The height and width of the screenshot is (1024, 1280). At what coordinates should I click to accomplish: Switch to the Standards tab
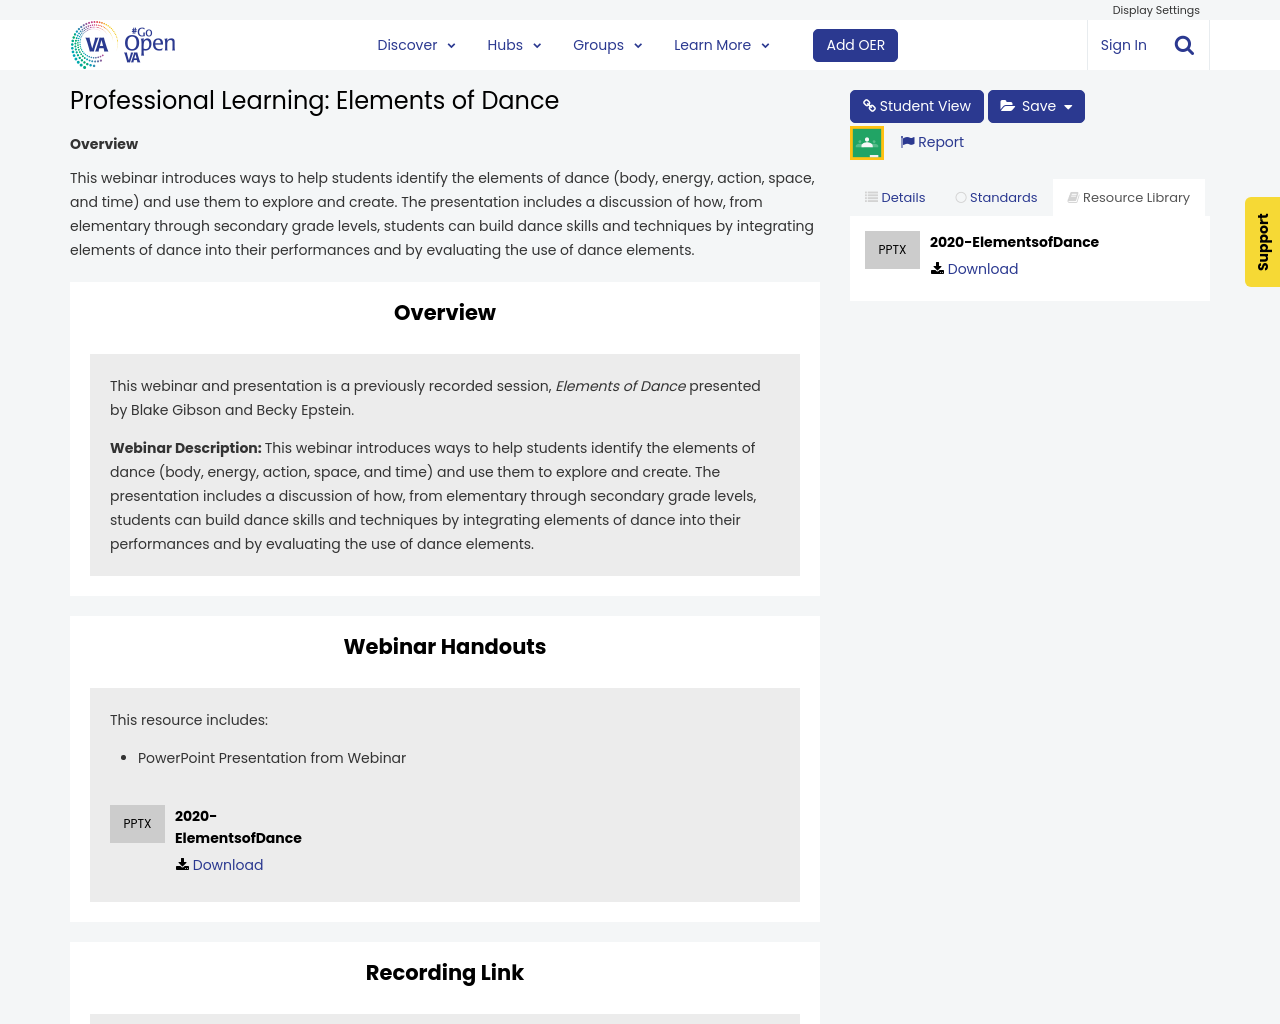(x=996, y=196)
